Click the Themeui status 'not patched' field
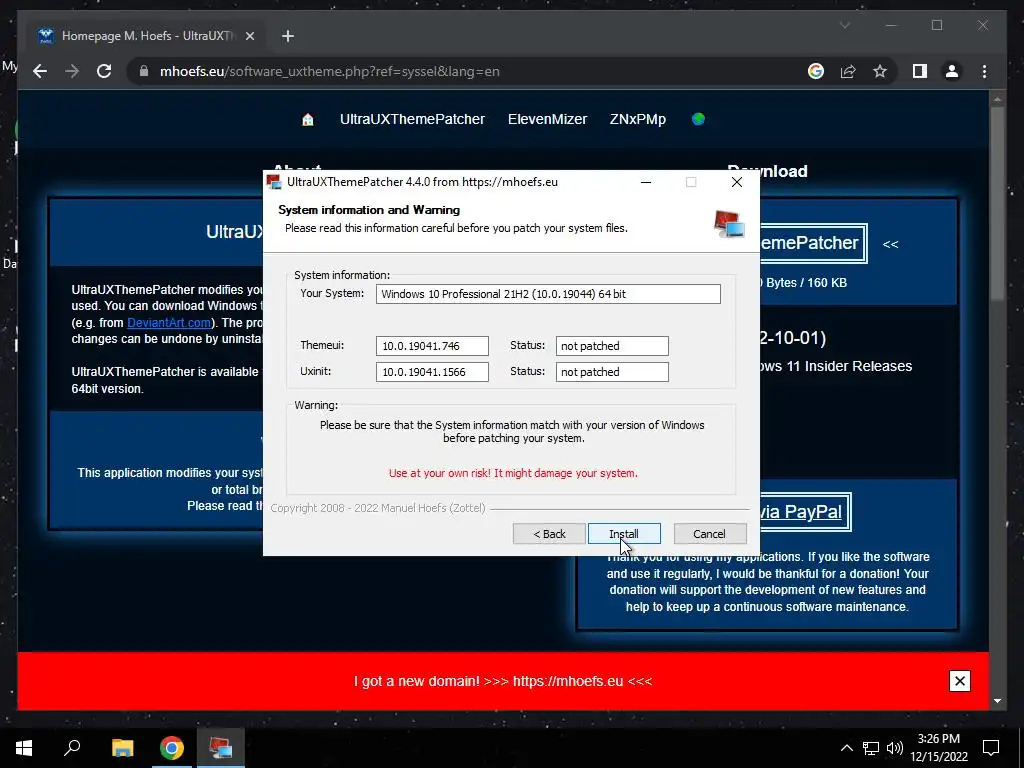1024x768 pixels. tap(612, 346)
